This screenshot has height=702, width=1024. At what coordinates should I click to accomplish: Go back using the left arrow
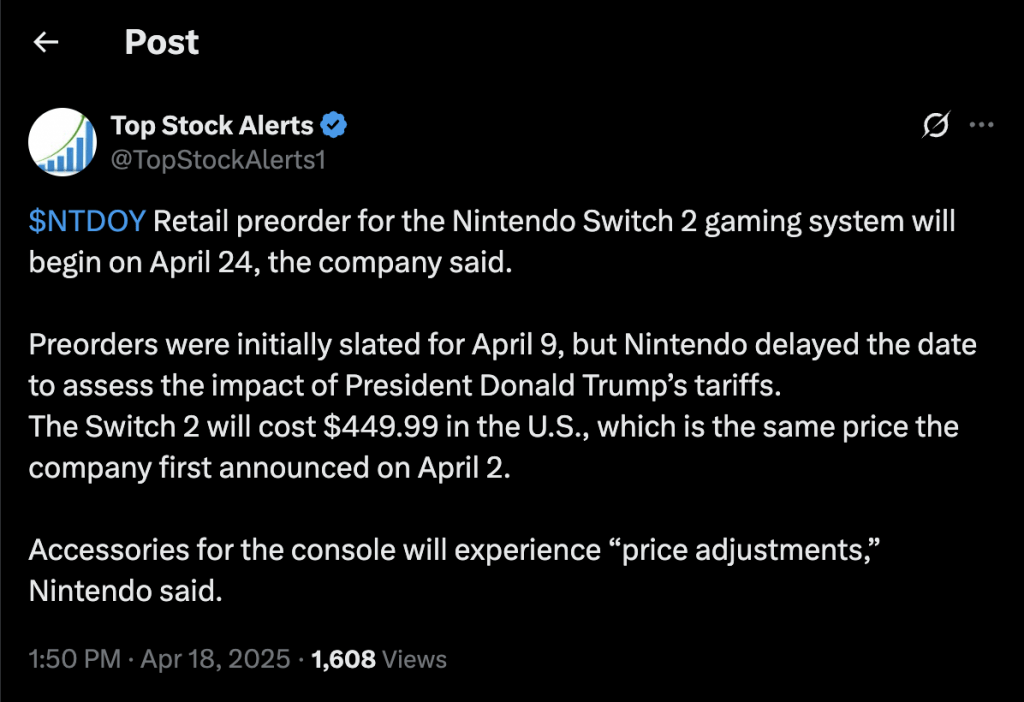point(46,42)
